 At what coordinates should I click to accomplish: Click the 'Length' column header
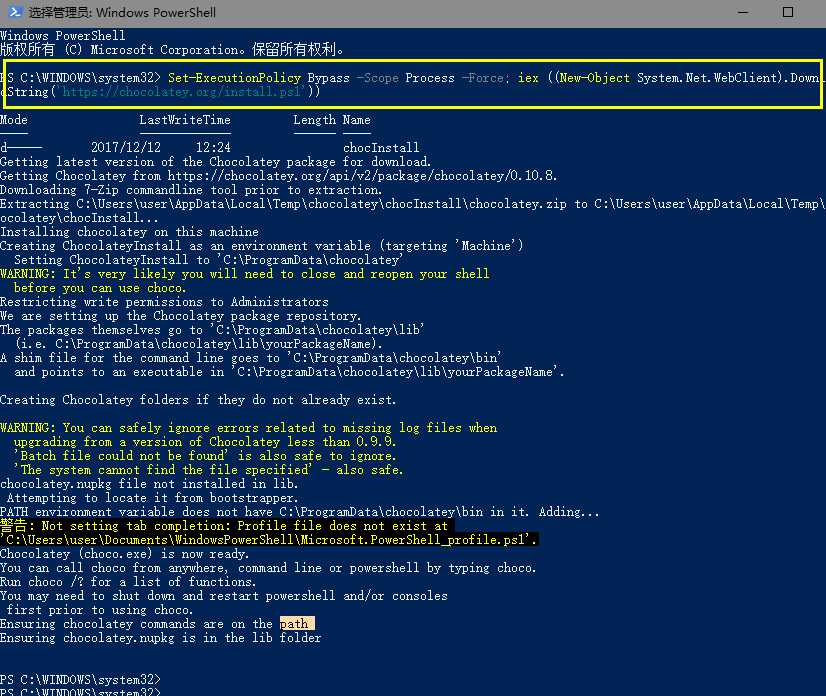(314, 120)
